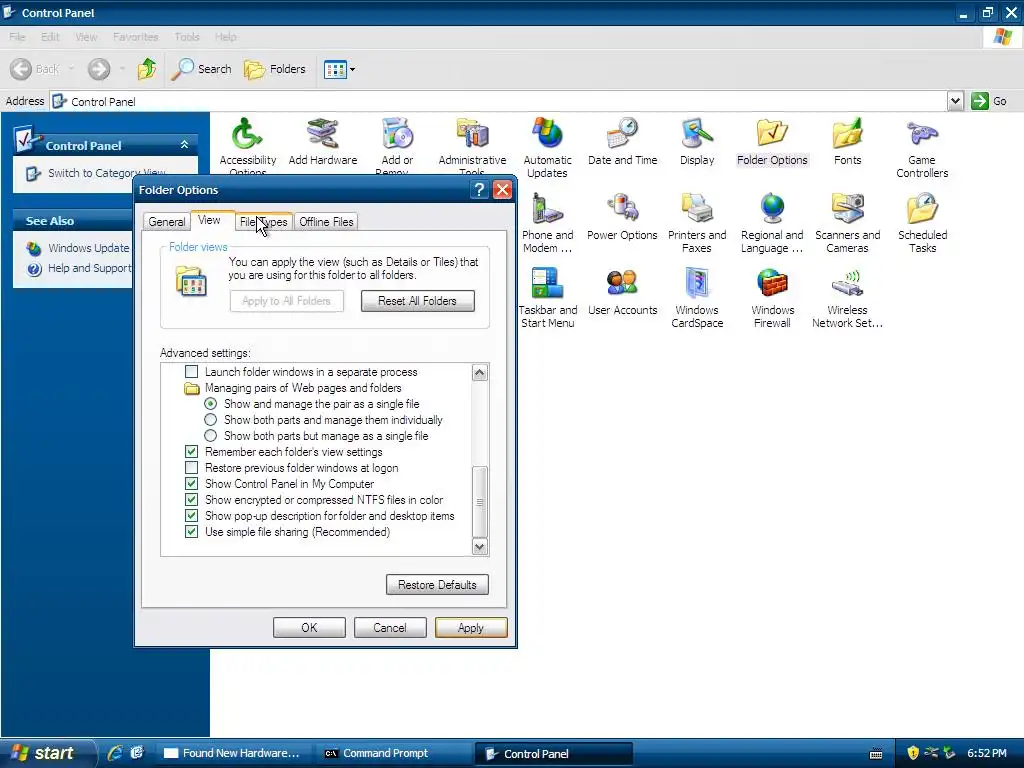Image resolution: width=1024 pixels, height=768 pixels.
Task: Check Restore previous folder windows at logon
Action: [x=191, y=468]
